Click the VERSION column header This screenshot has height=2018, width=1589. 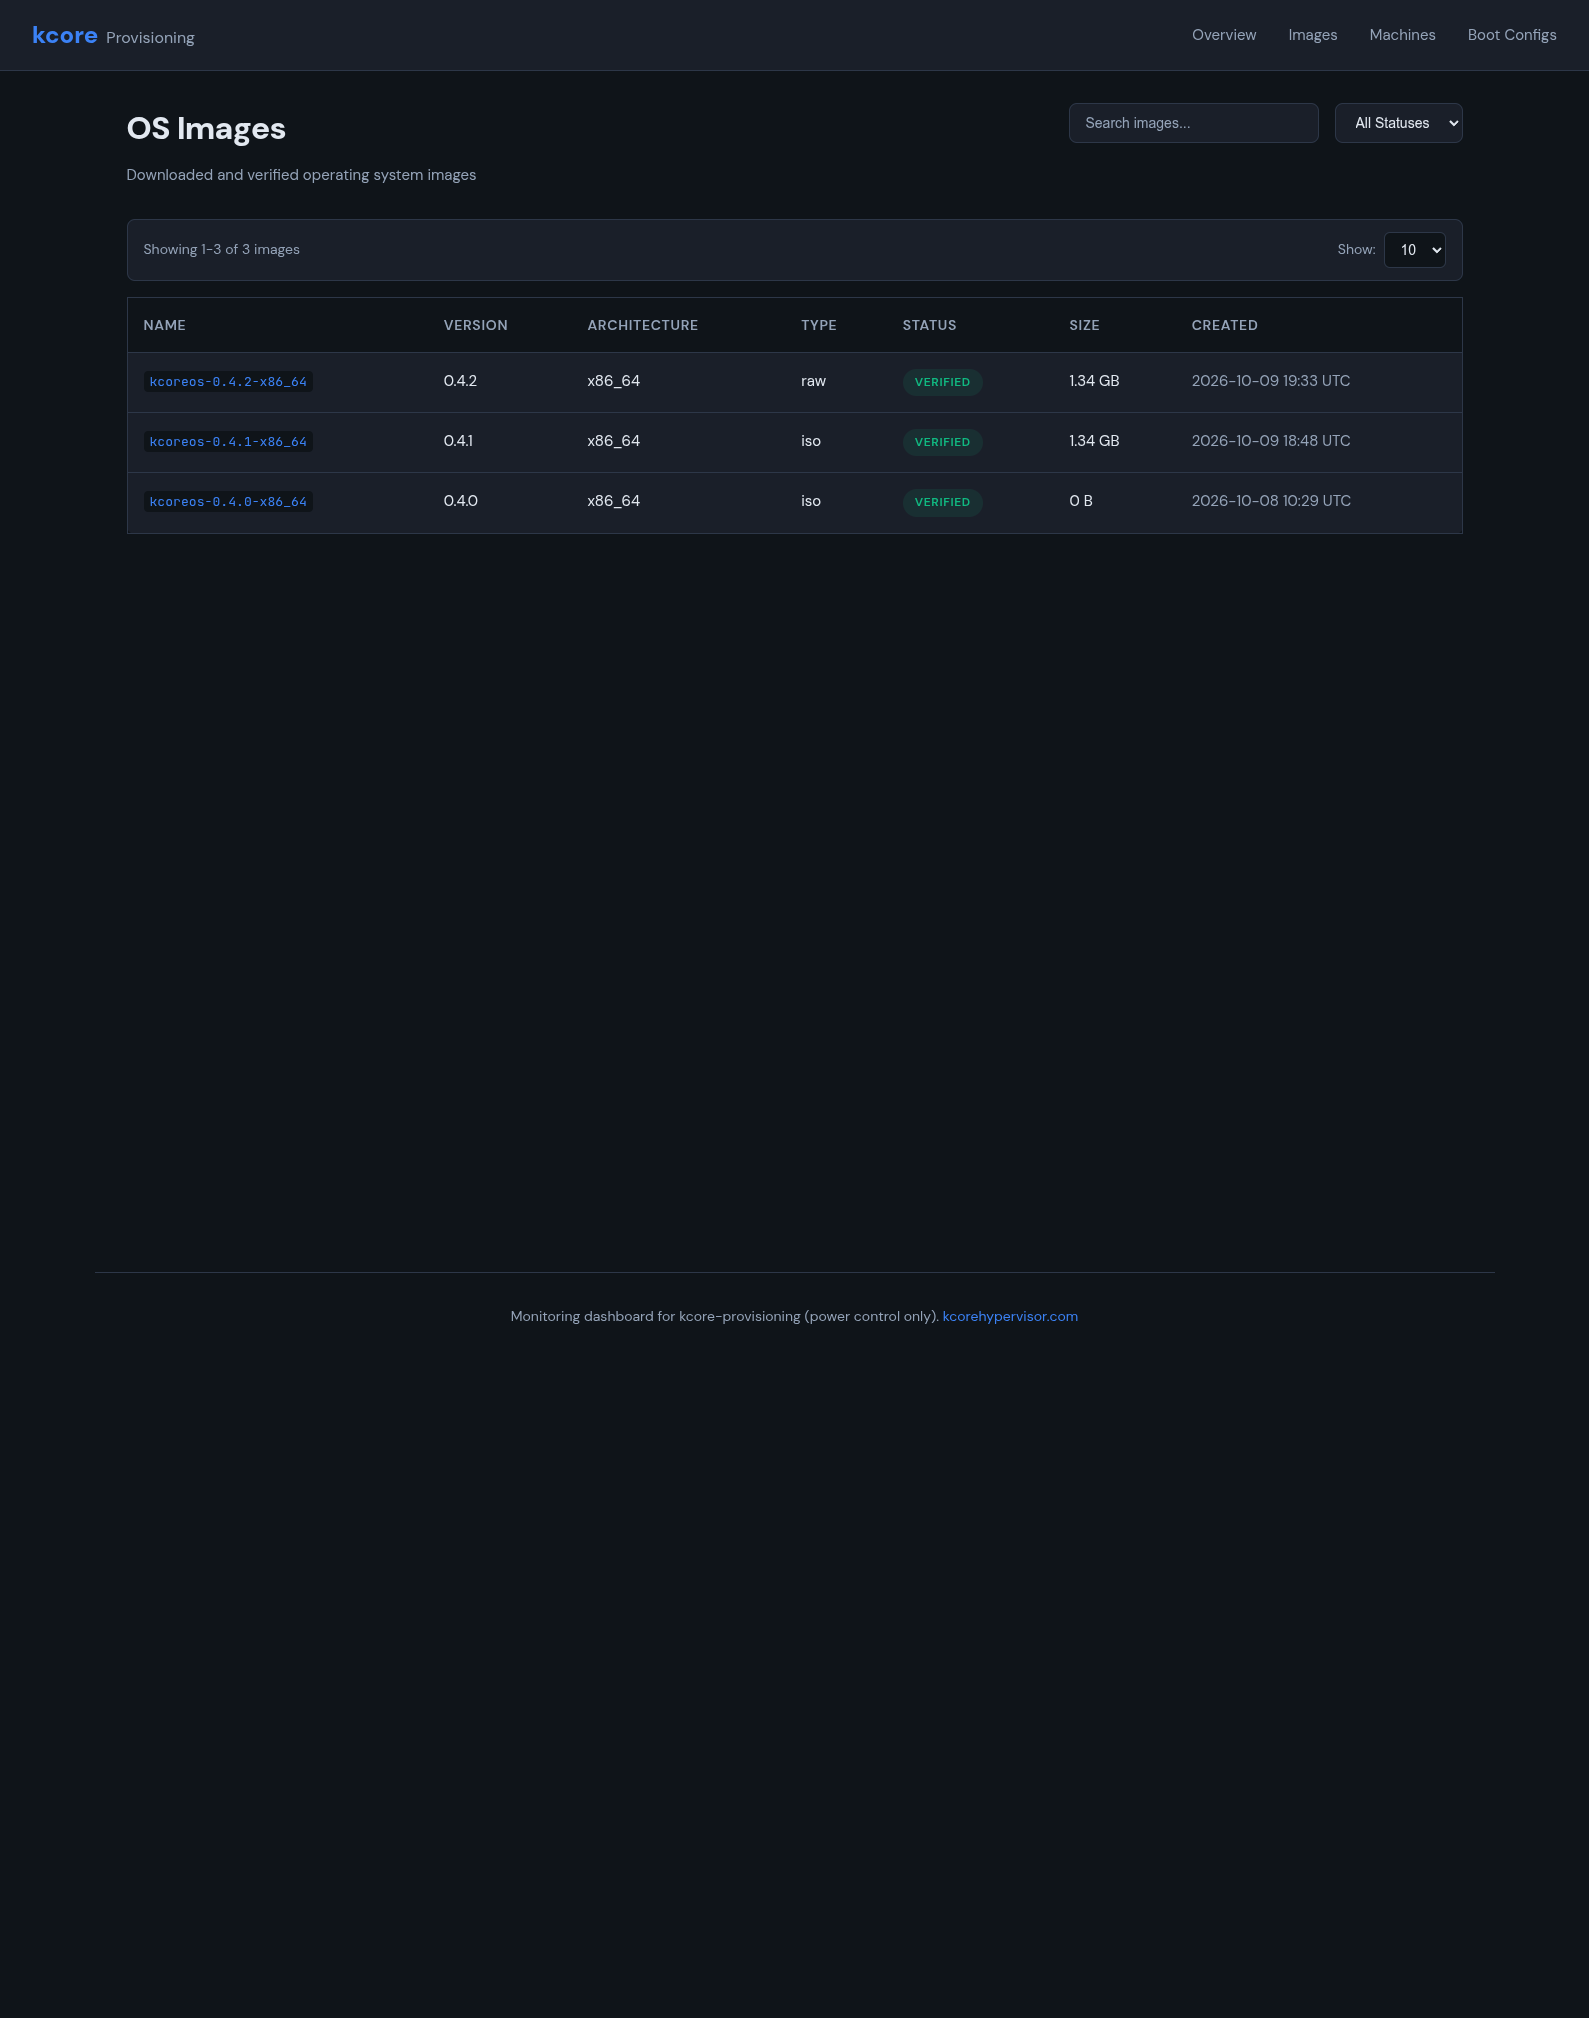click(476, 325)
